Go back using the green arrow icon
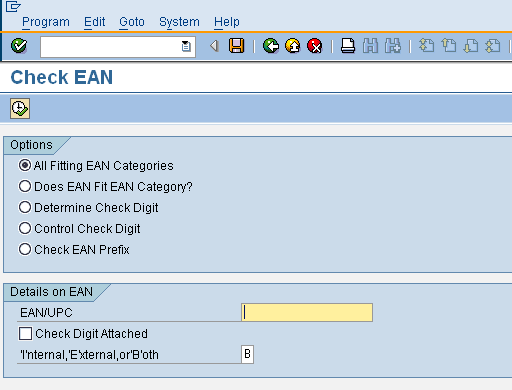Screen dimensions: 512x390 pyautogui.click(x=271, y=46)
